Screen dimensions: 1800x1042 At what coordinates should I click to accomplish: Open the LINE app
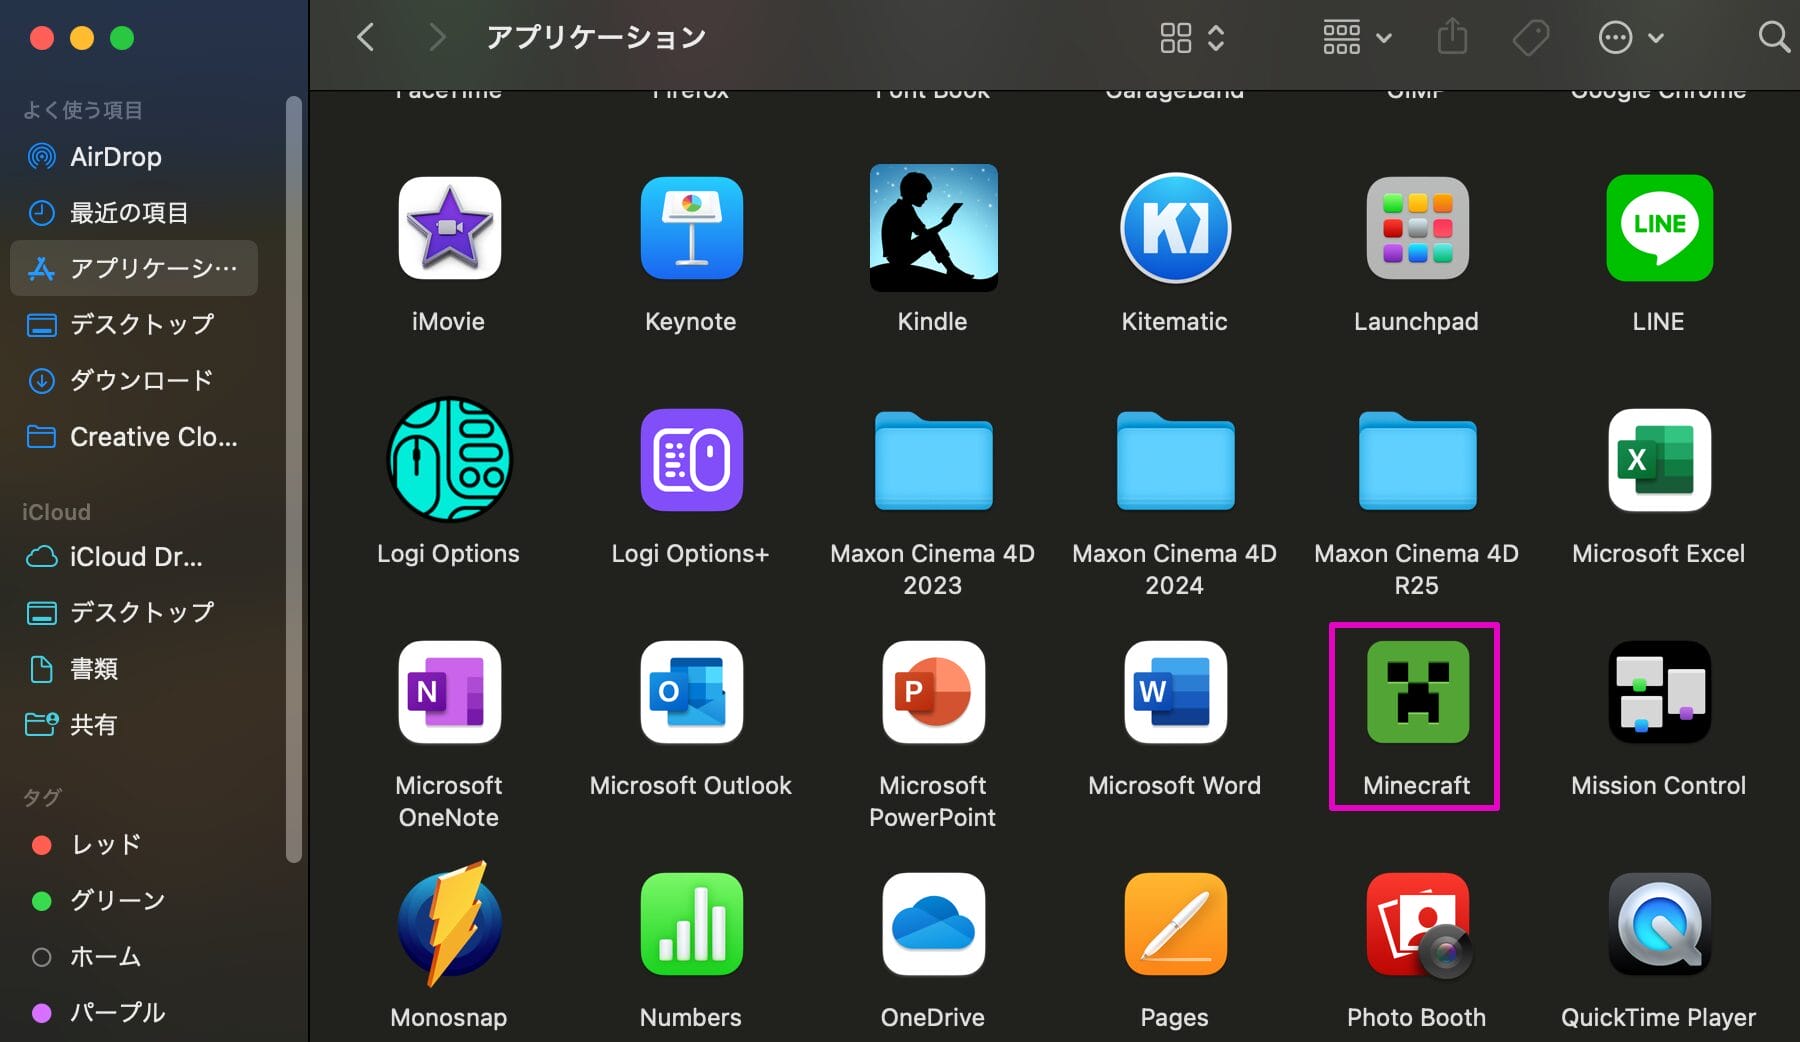pyautogui.click(x=1658, y=228)
